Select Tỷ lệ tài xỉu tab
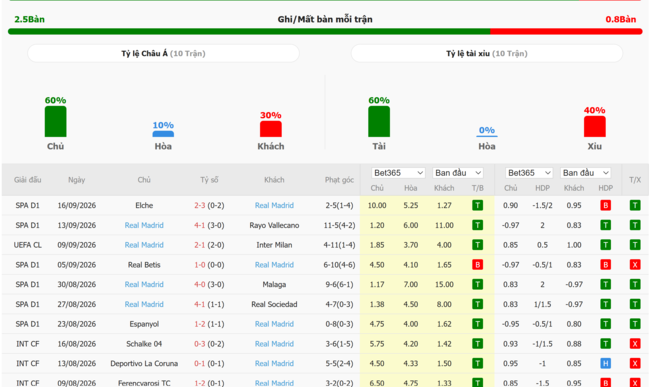 (x=487, y=53)
